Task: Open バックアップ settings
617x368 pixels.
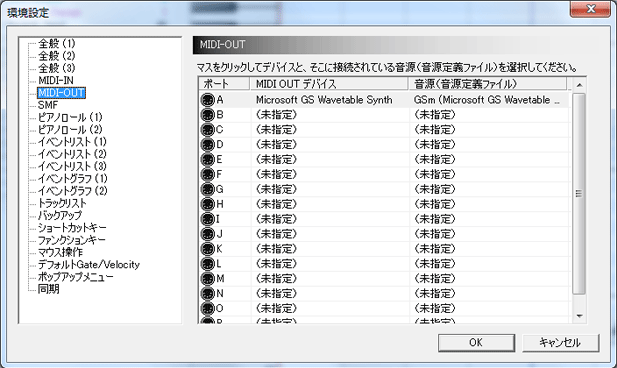Action: click(60, 215)
